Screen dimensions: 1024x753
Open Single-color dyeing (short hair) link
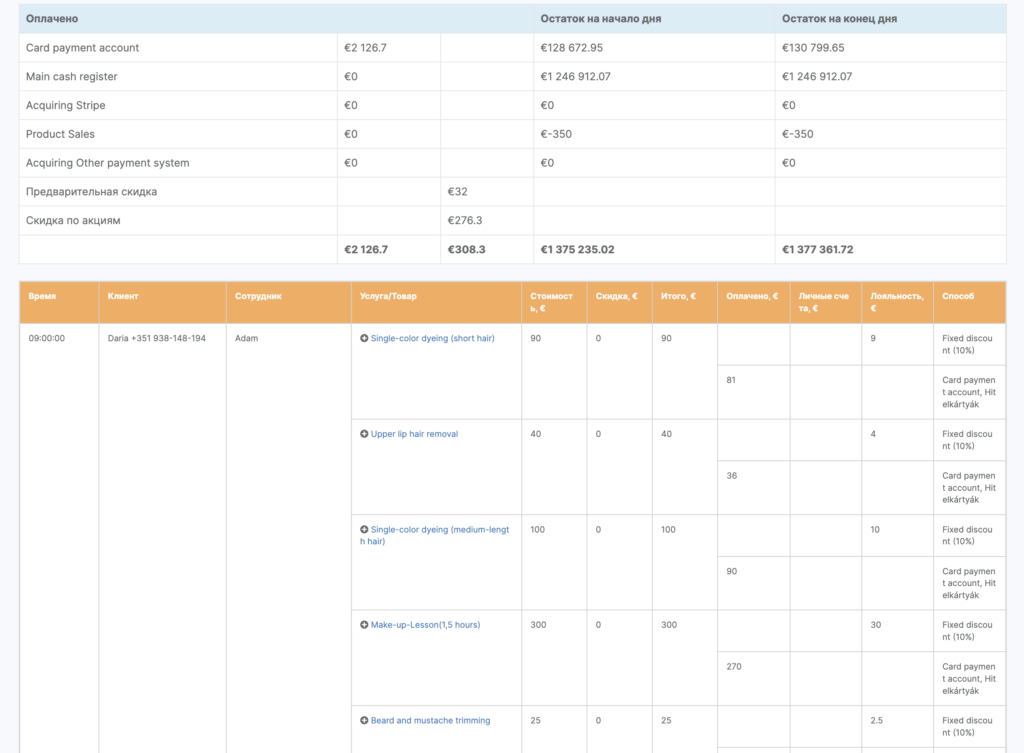(432, 338)
